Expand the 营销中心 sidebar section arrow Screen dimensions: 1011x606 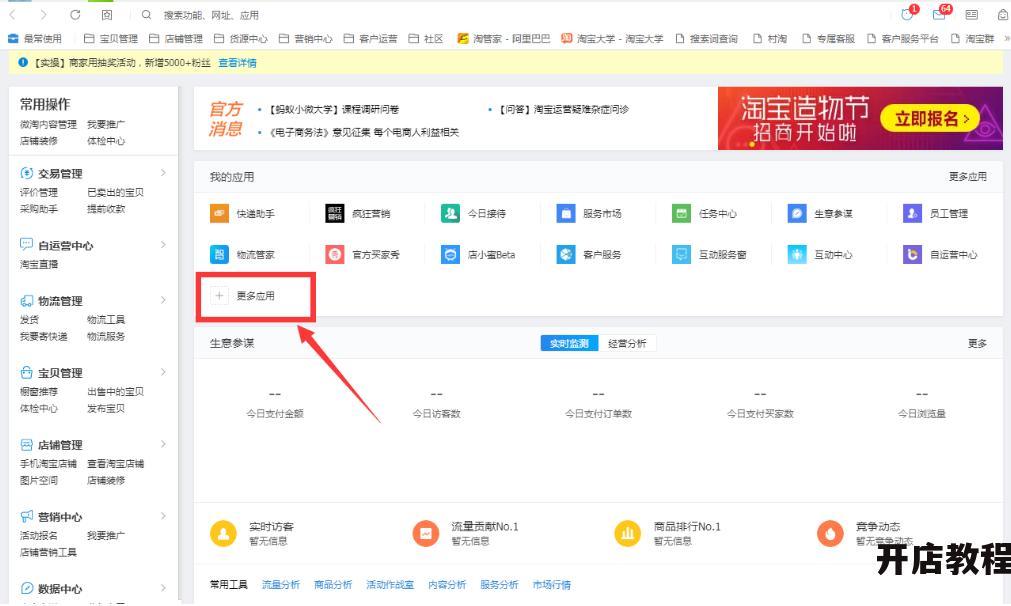163,516
